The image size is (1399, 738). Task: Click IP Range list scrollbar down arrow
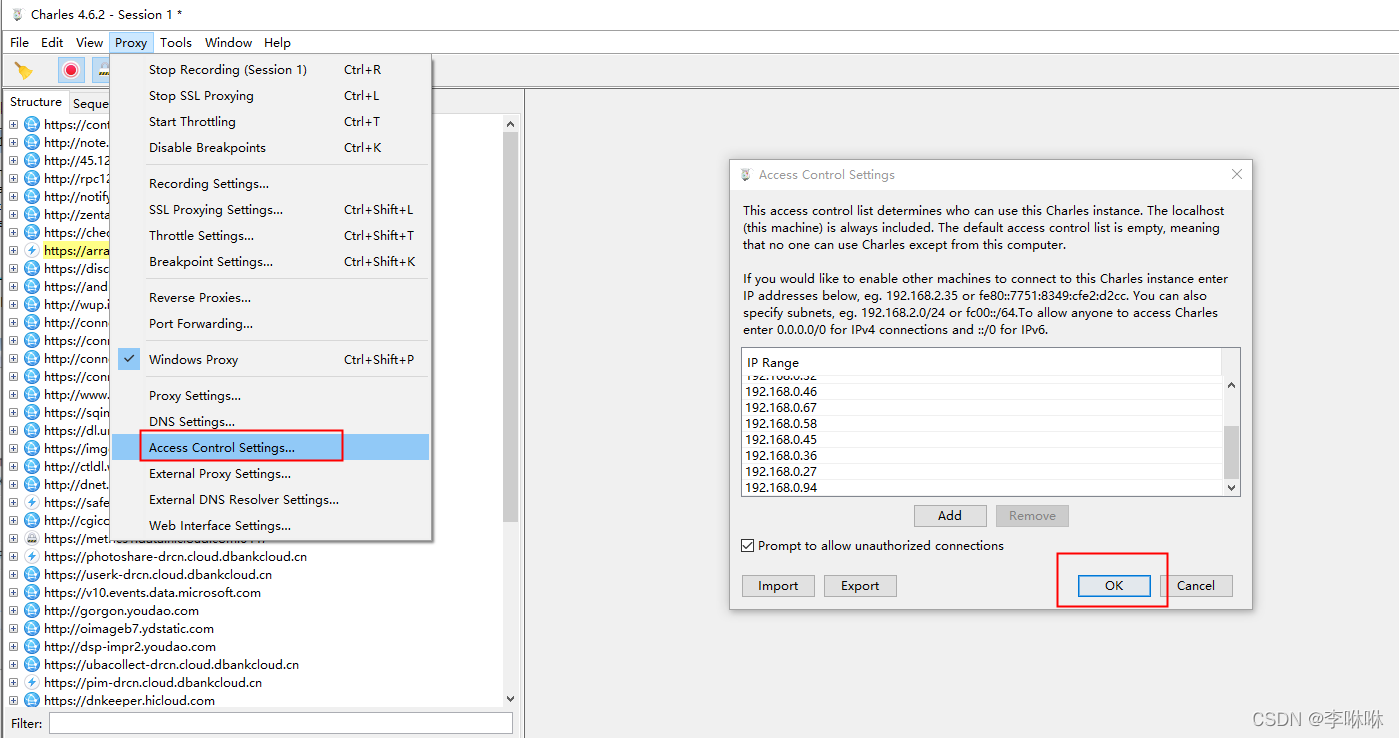[x=1231, y=488]
